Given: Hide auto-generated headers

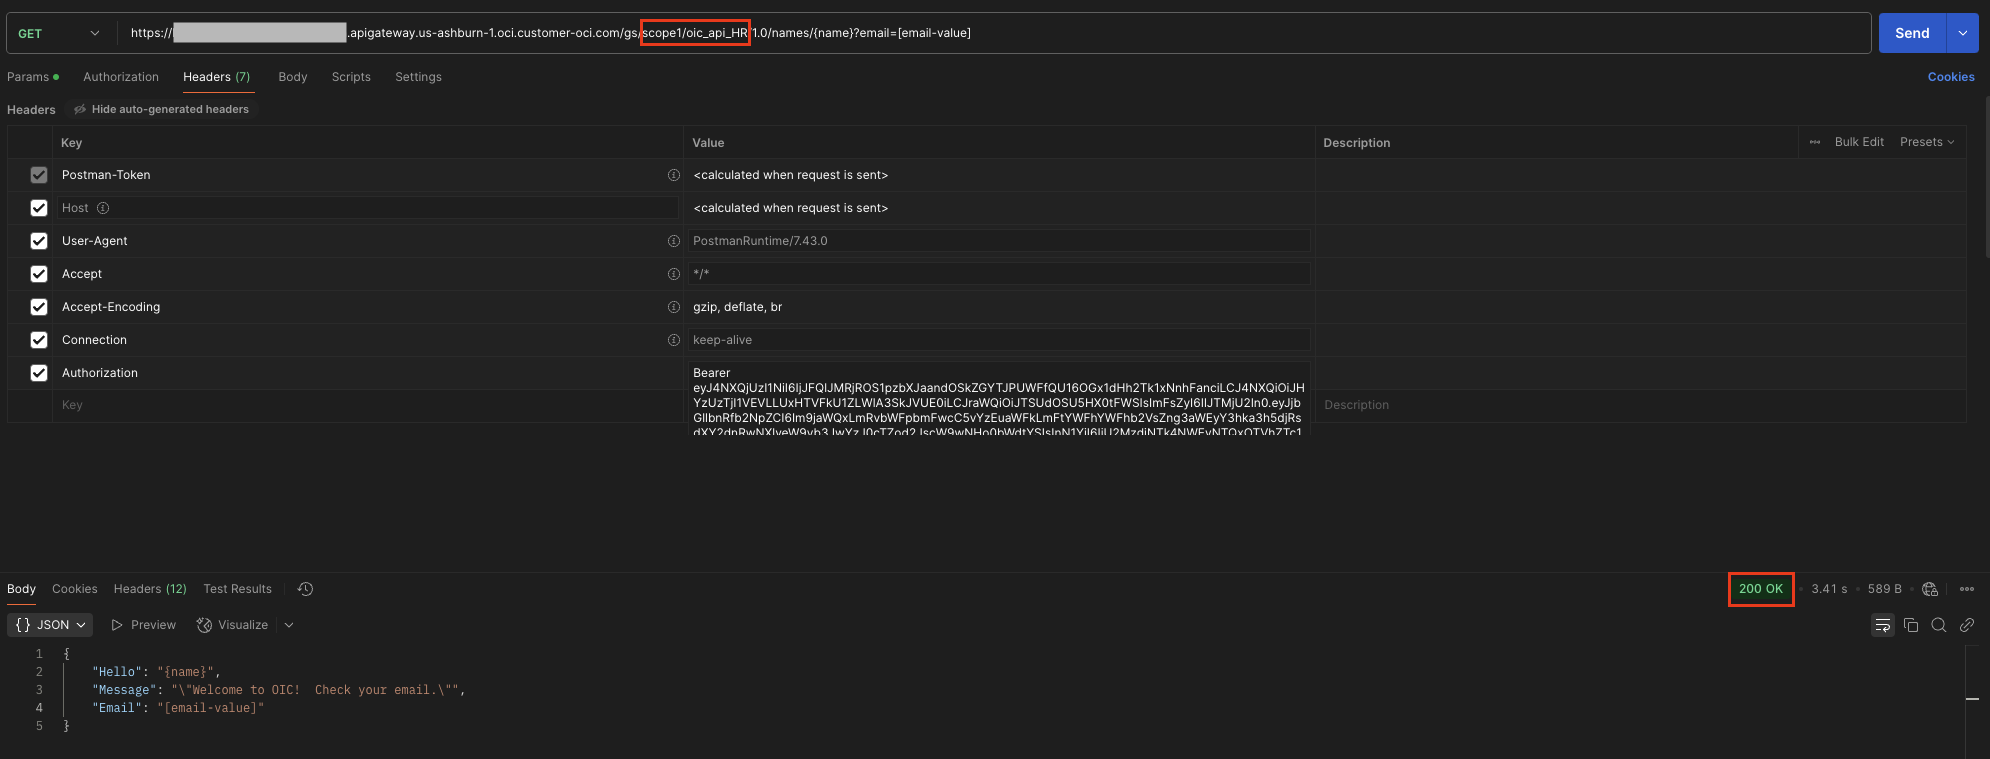Looking at the screenshot, I should (162, 109).
